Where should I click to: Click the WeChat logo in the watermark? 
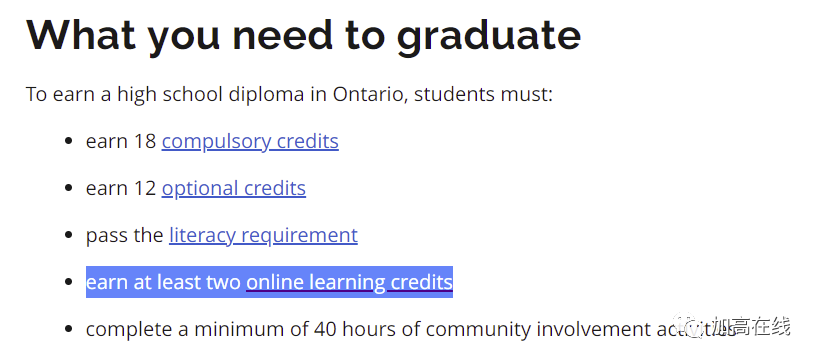pos(689,327)
